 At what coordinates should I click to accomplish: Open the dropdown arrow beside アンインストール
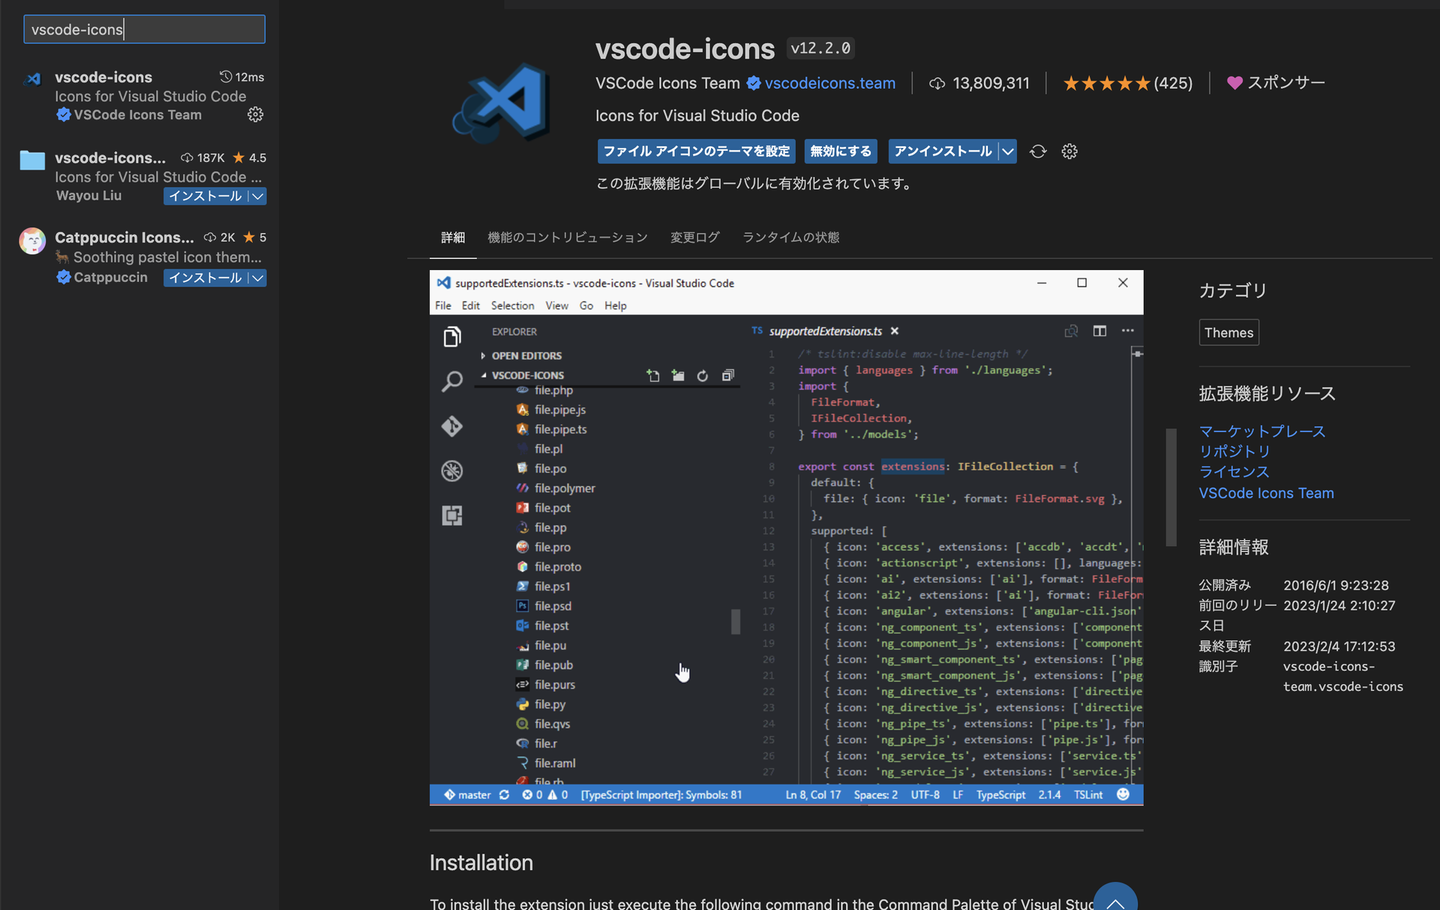click(1008, 151)
